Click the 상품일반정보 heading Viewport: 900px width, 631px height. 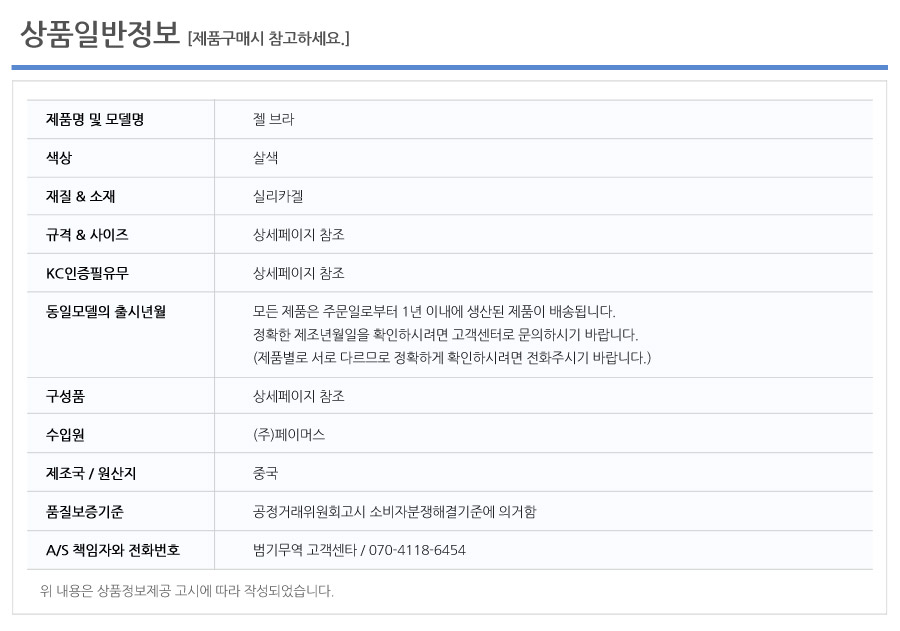(100, 34)
